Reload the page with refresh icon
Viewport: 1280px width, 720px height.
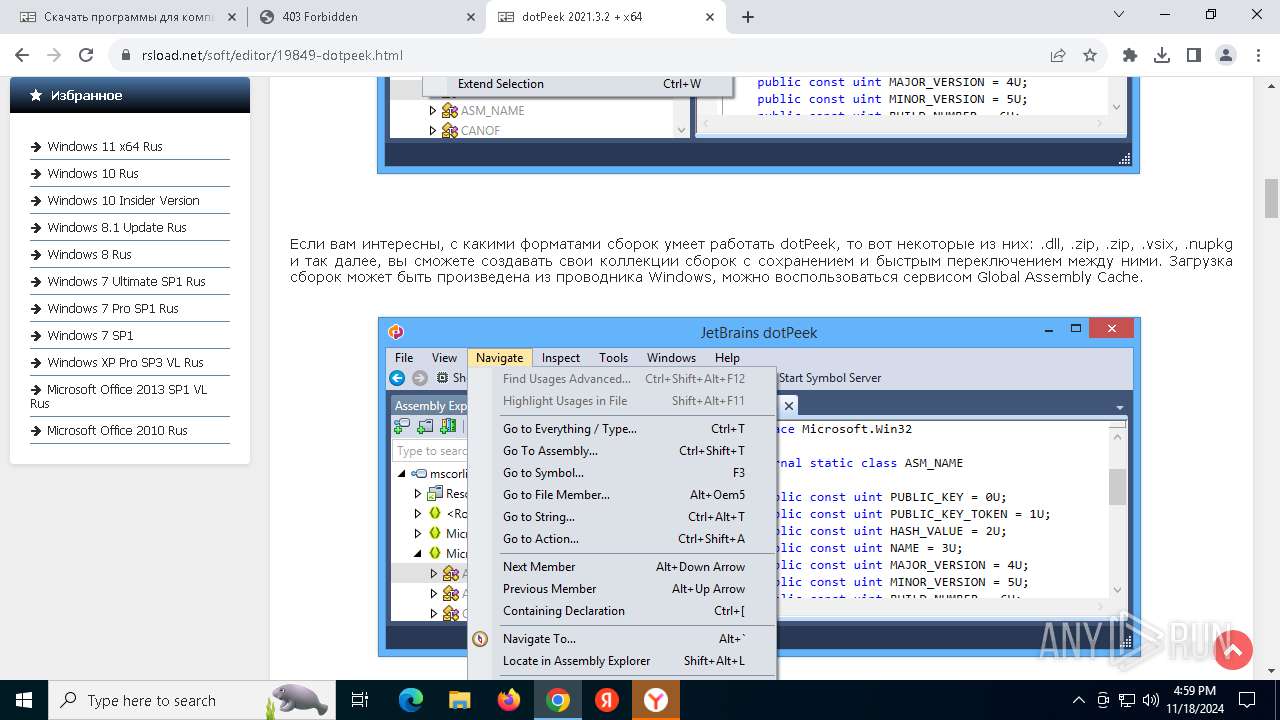[x=86, y=55]
